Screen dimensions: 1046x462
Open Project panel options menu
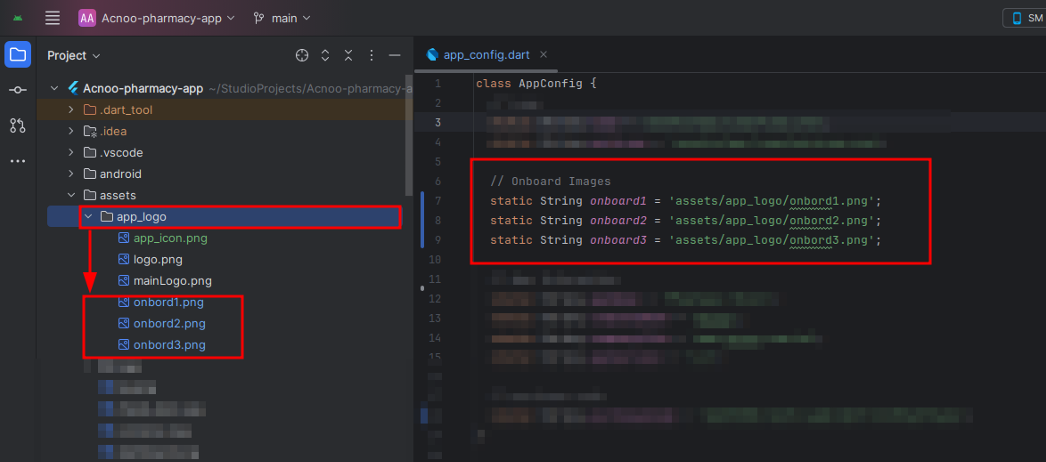(x=372, y=55)
